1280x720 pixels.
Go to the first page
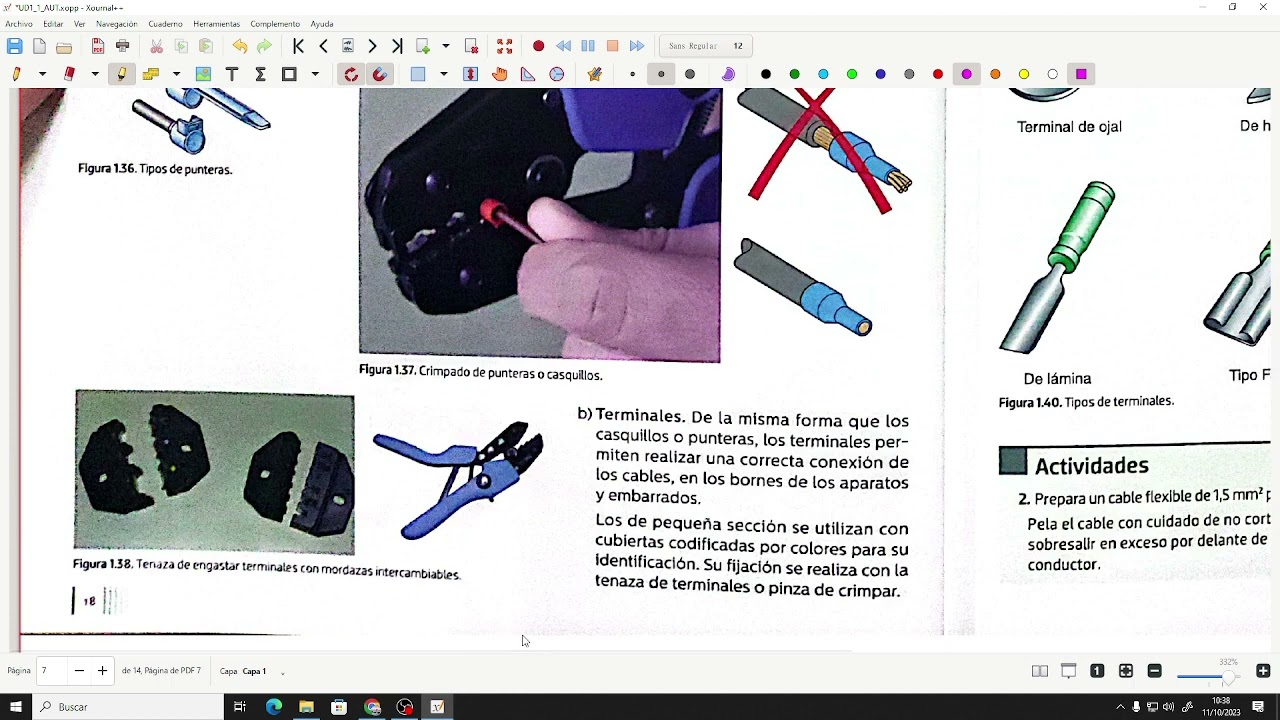tap(298, 46)
